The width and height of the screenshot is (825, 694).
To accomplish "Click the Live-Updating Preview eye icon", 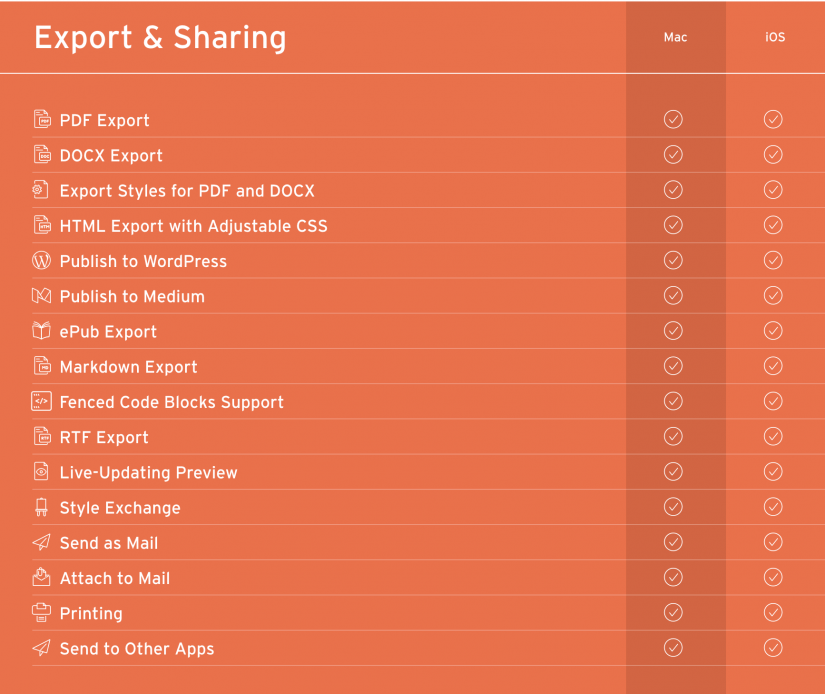I will [42, 471].
